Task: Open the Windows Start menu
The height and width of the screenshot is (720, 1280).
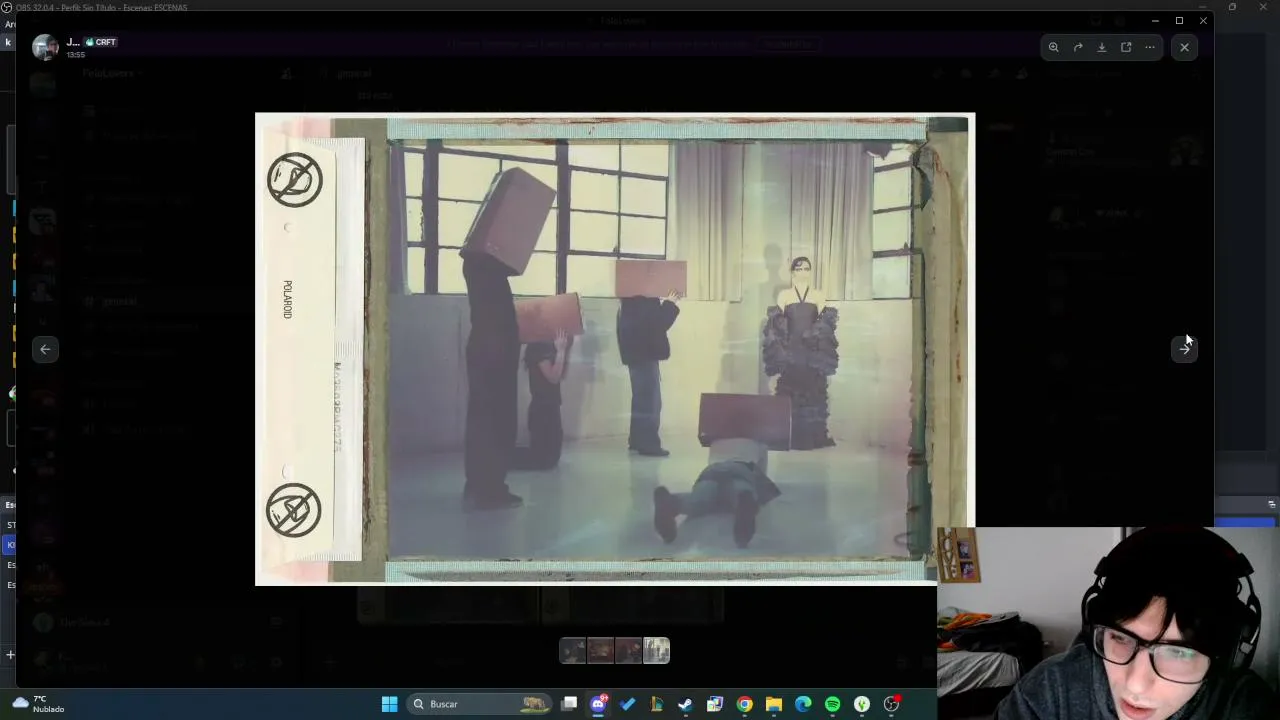Action: [x=389, y=704]
